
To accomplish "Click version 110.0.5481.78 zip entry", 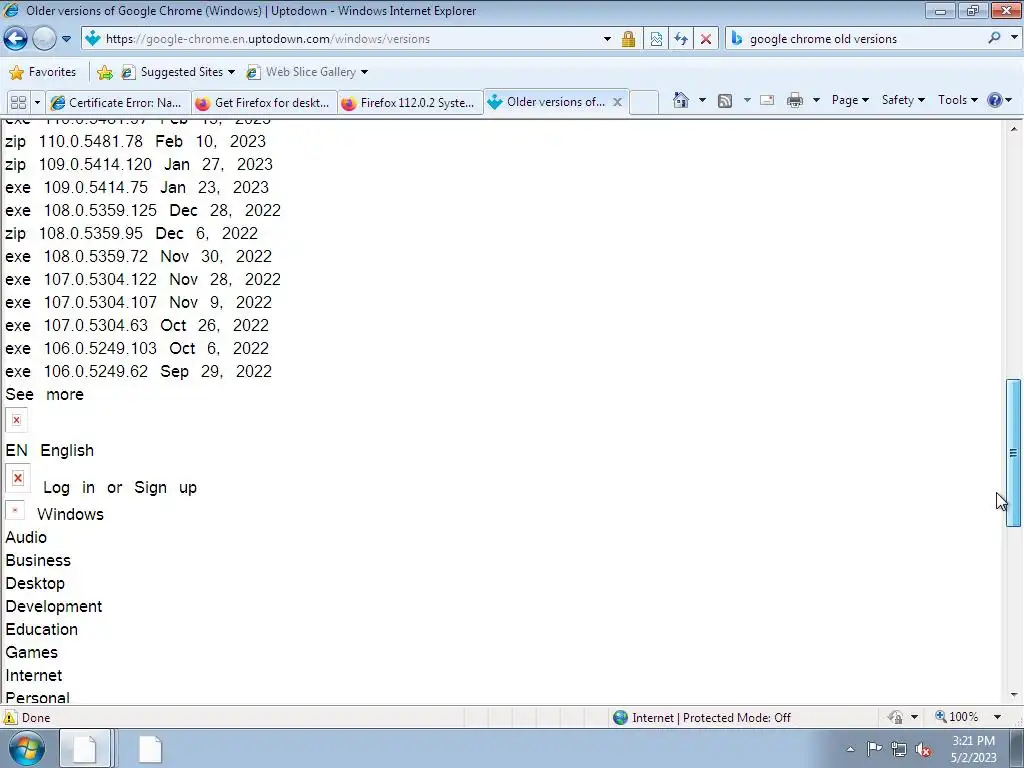I will pyautogui.click(x=135, y=141).
